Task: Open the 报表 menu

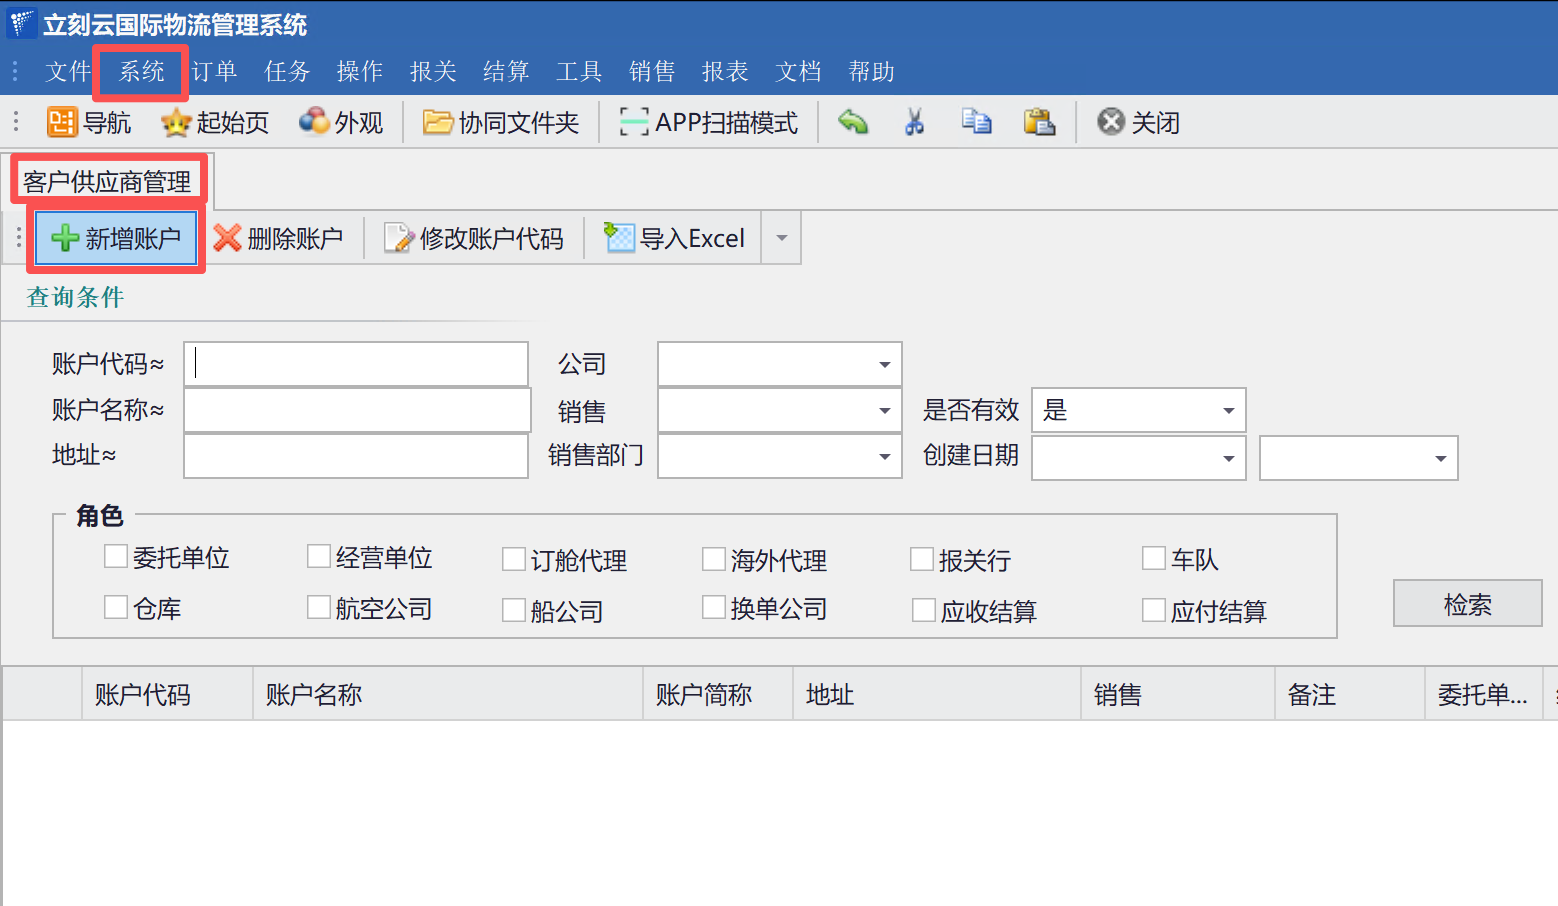Action: pos(725,71)
